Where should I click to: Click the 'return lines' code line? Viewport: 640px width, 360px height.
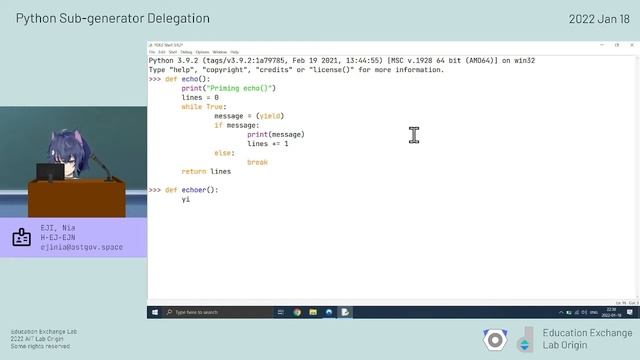[x=206, y=171]
